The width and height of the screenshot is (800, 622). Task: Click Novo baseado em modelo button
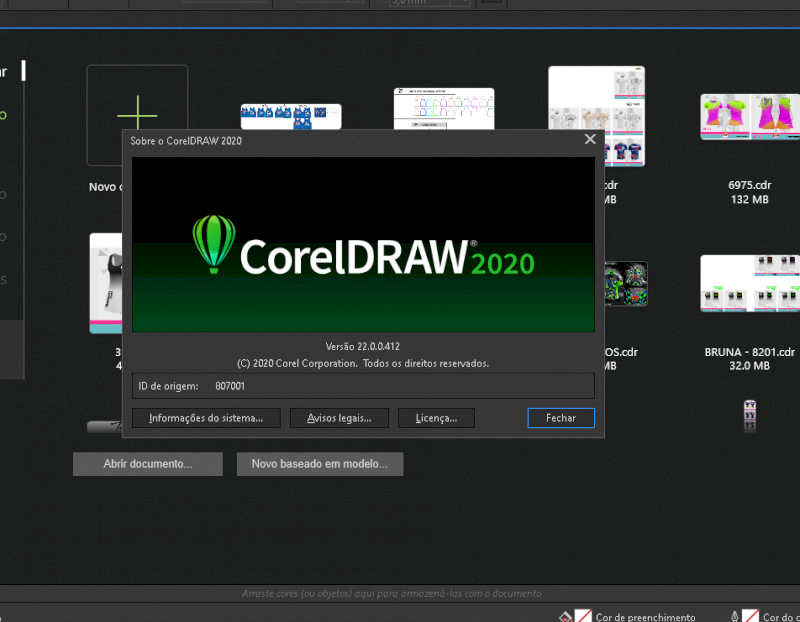click(x=319, y=464)
